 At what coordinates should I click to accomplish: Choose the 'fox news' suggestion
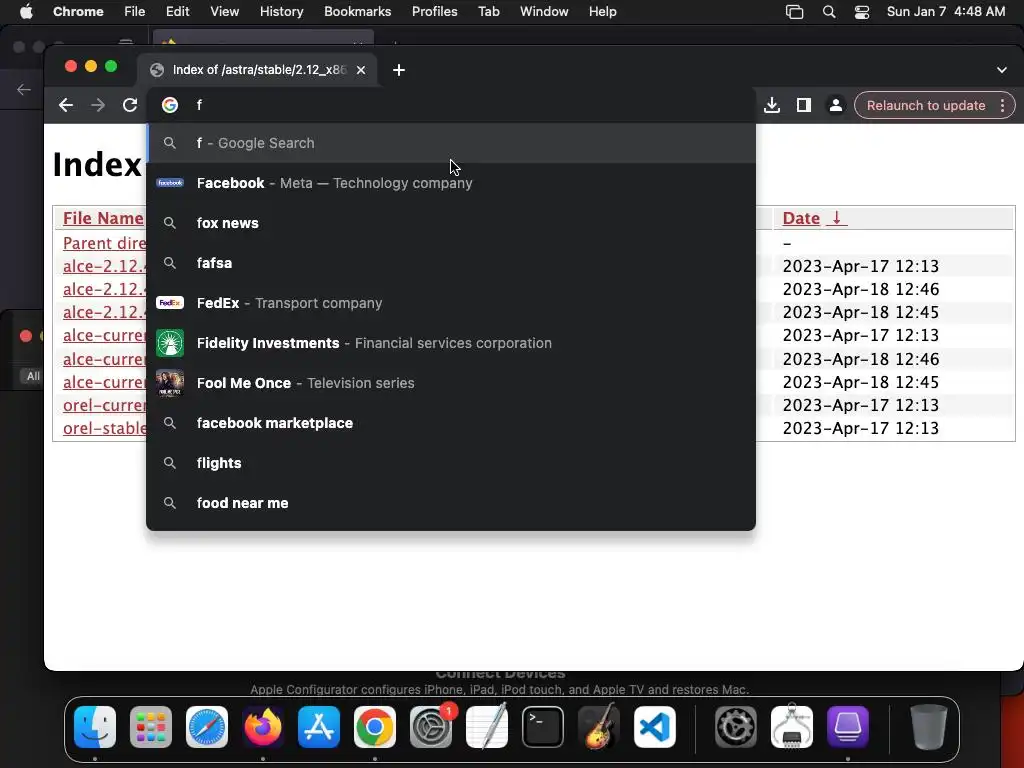point(451,223)
